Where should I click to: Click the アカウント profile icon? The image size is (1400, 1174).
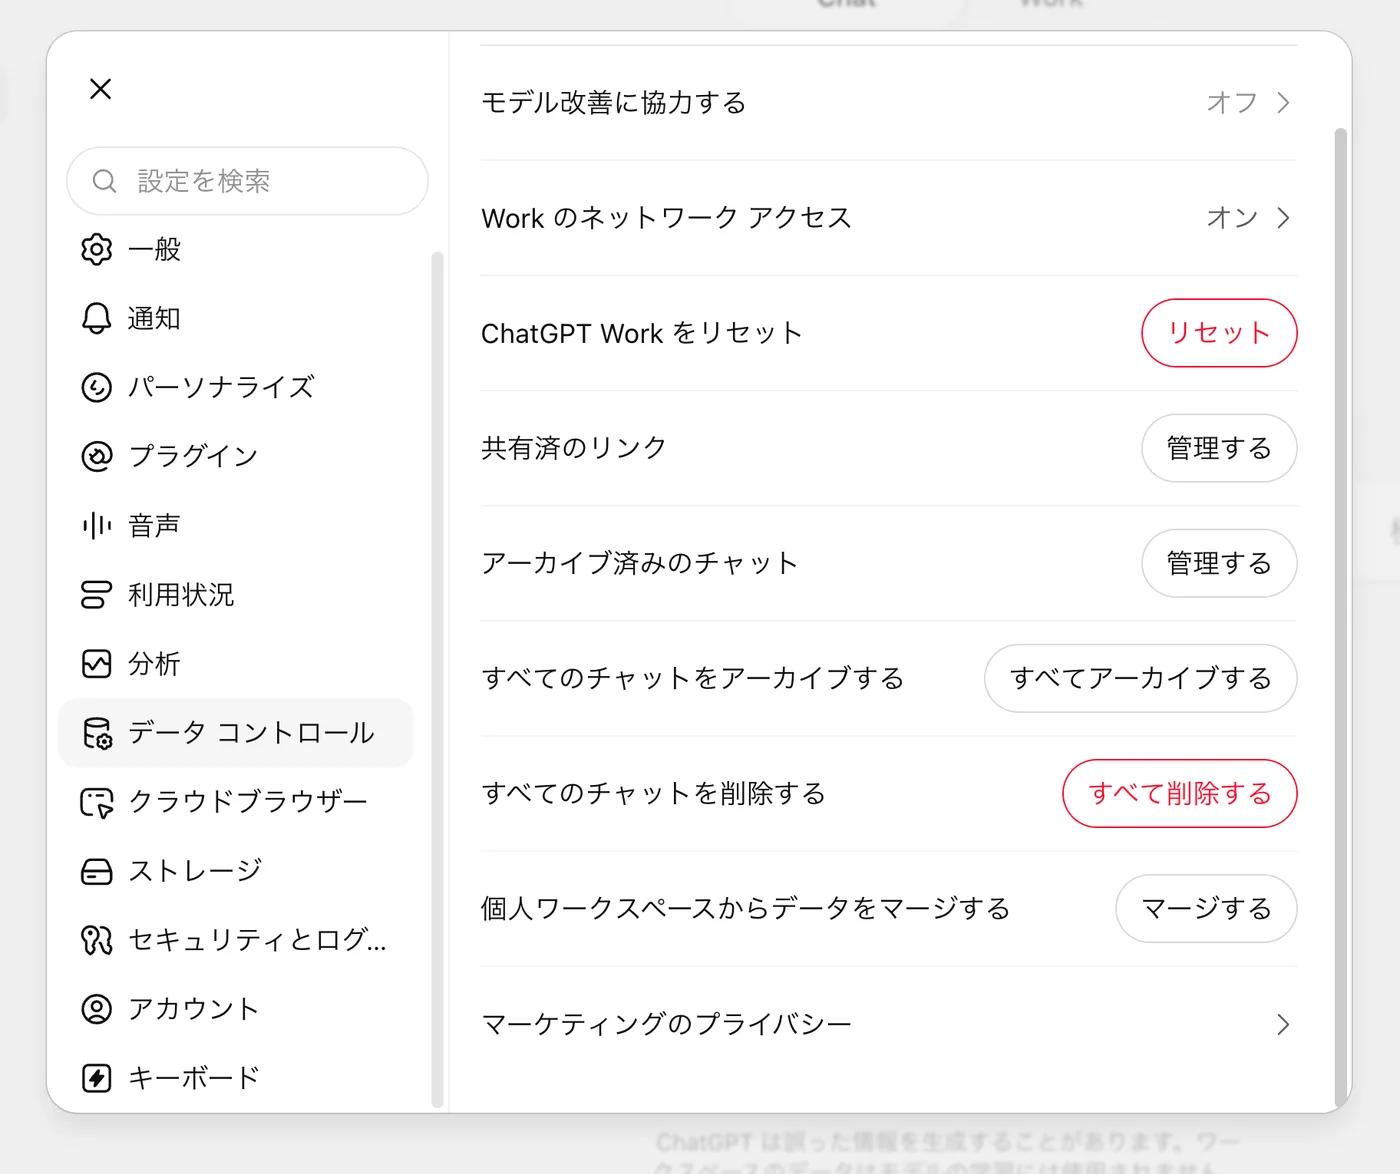pyautogui.click(x=96, y=1009)
